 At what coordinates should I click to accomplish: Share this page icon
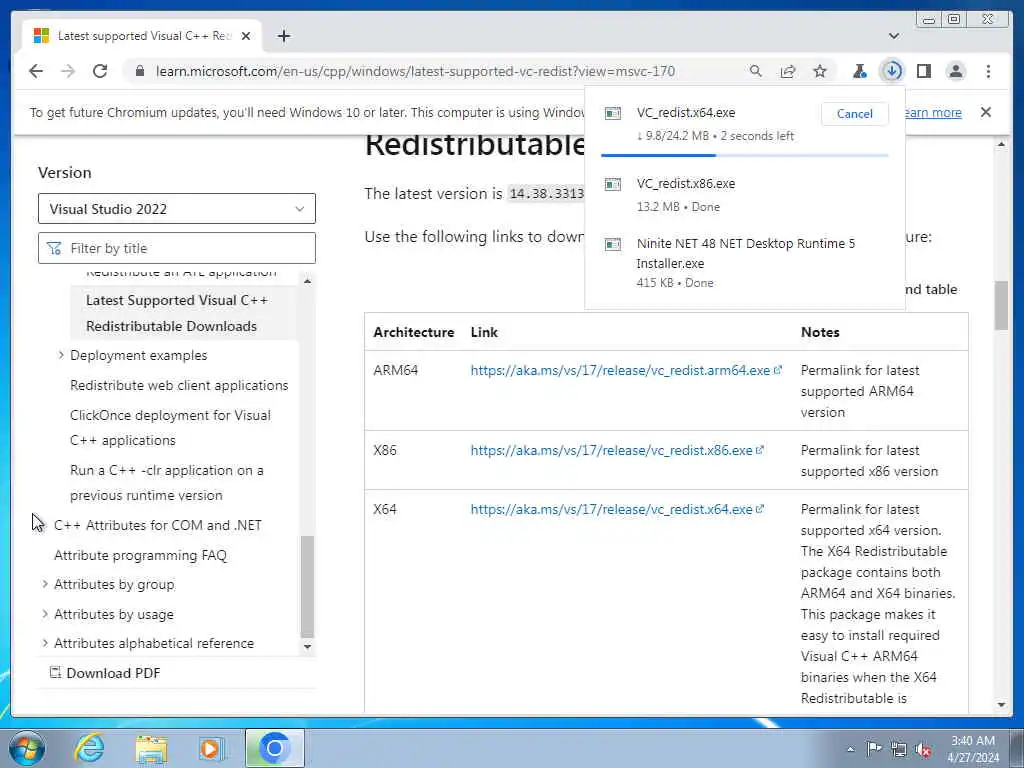tap(788, 71)
